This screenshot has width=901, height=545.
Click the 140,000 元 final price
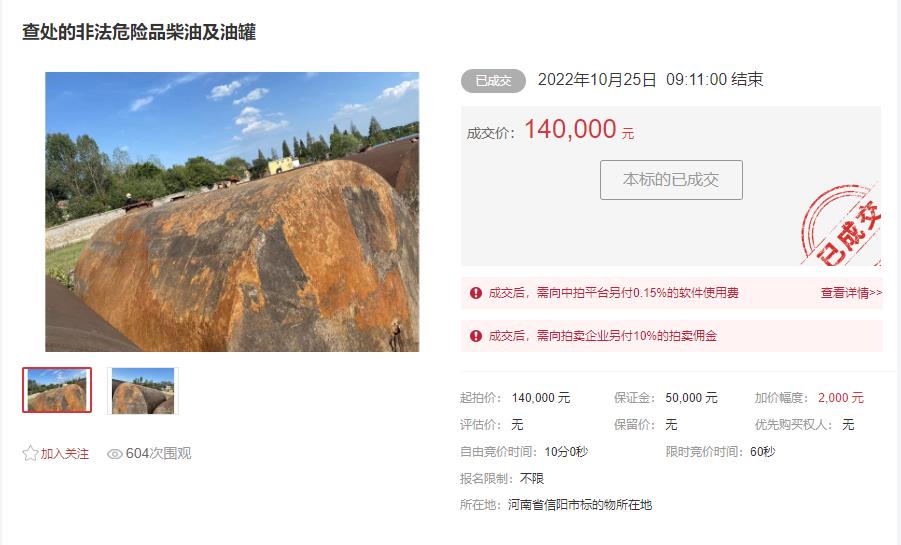pos(579,129)
